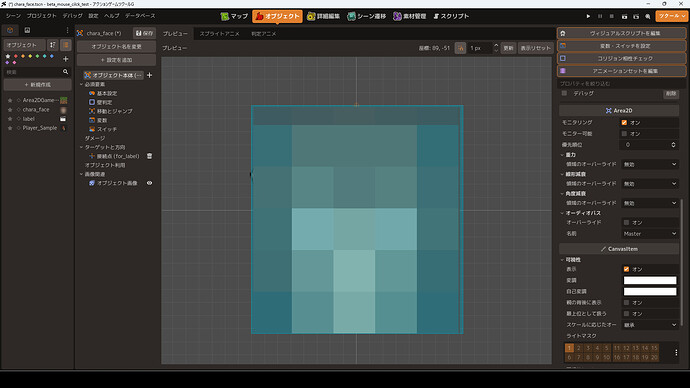This screenshot has width=690, height=388.
Task: Click ＋新規作成 button
Action: [x=37, y=84]
